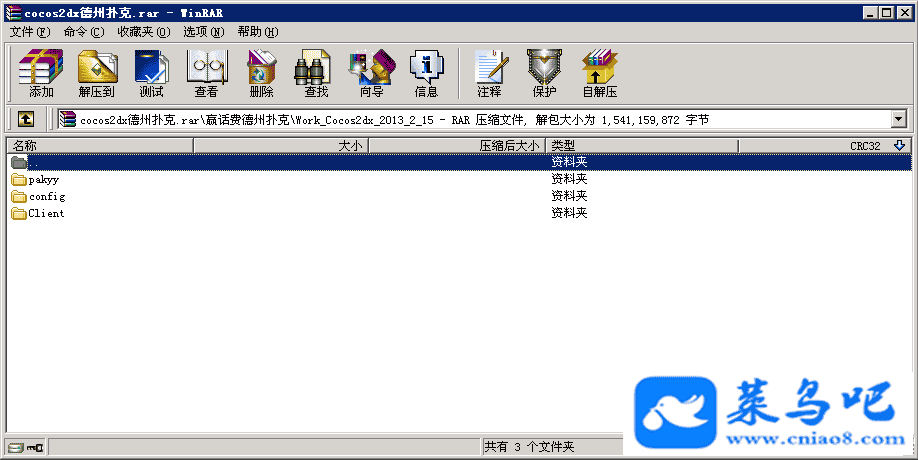Start the 向导 (Wizard) tool
Image resolution: width=918 pixels, height=460 pixels.
(371, 74)
